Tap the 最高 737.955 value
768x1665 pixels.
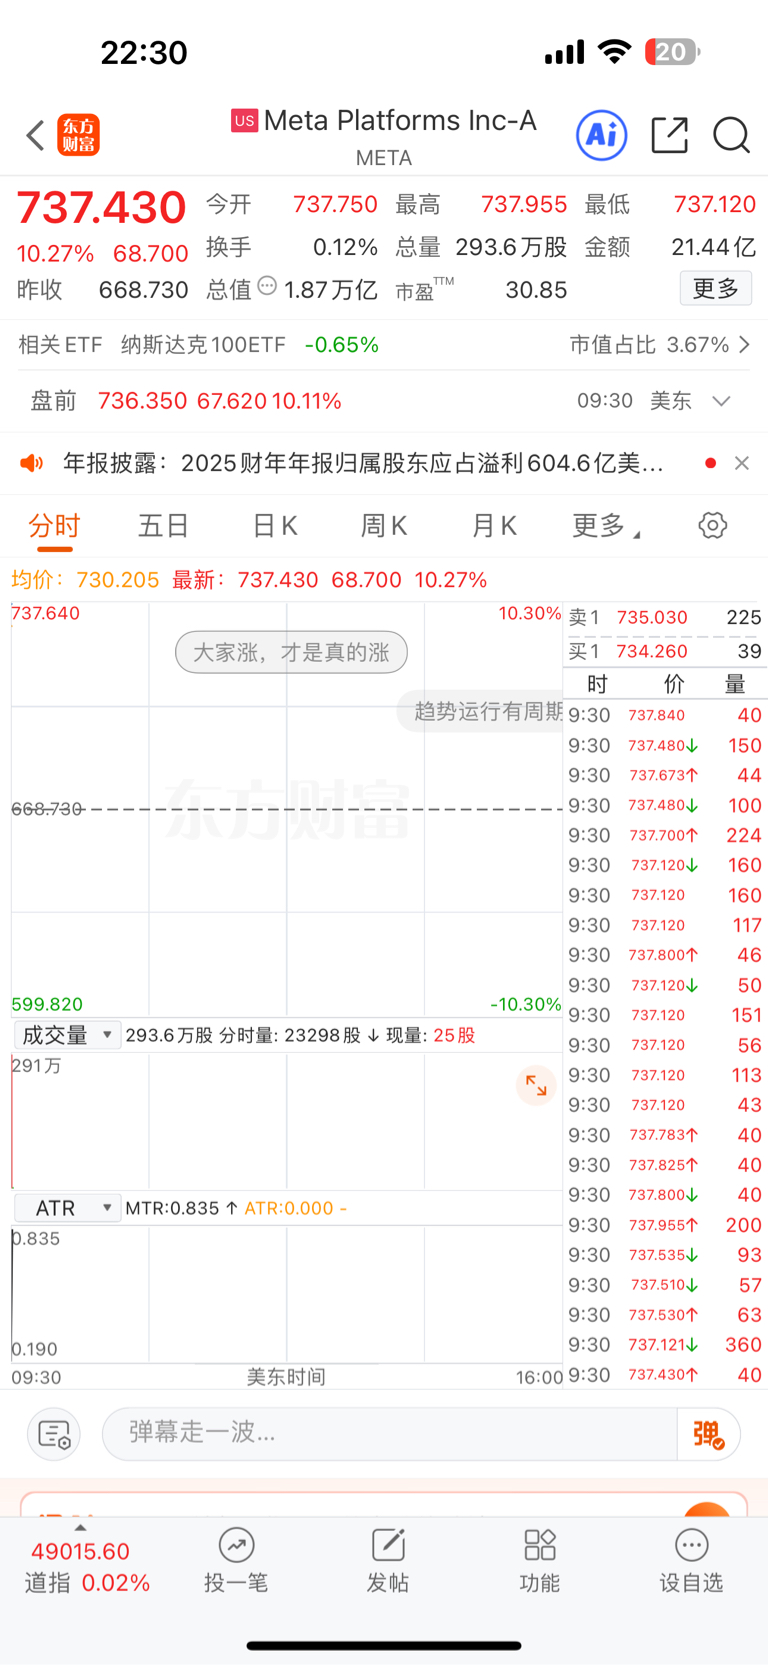524,204
